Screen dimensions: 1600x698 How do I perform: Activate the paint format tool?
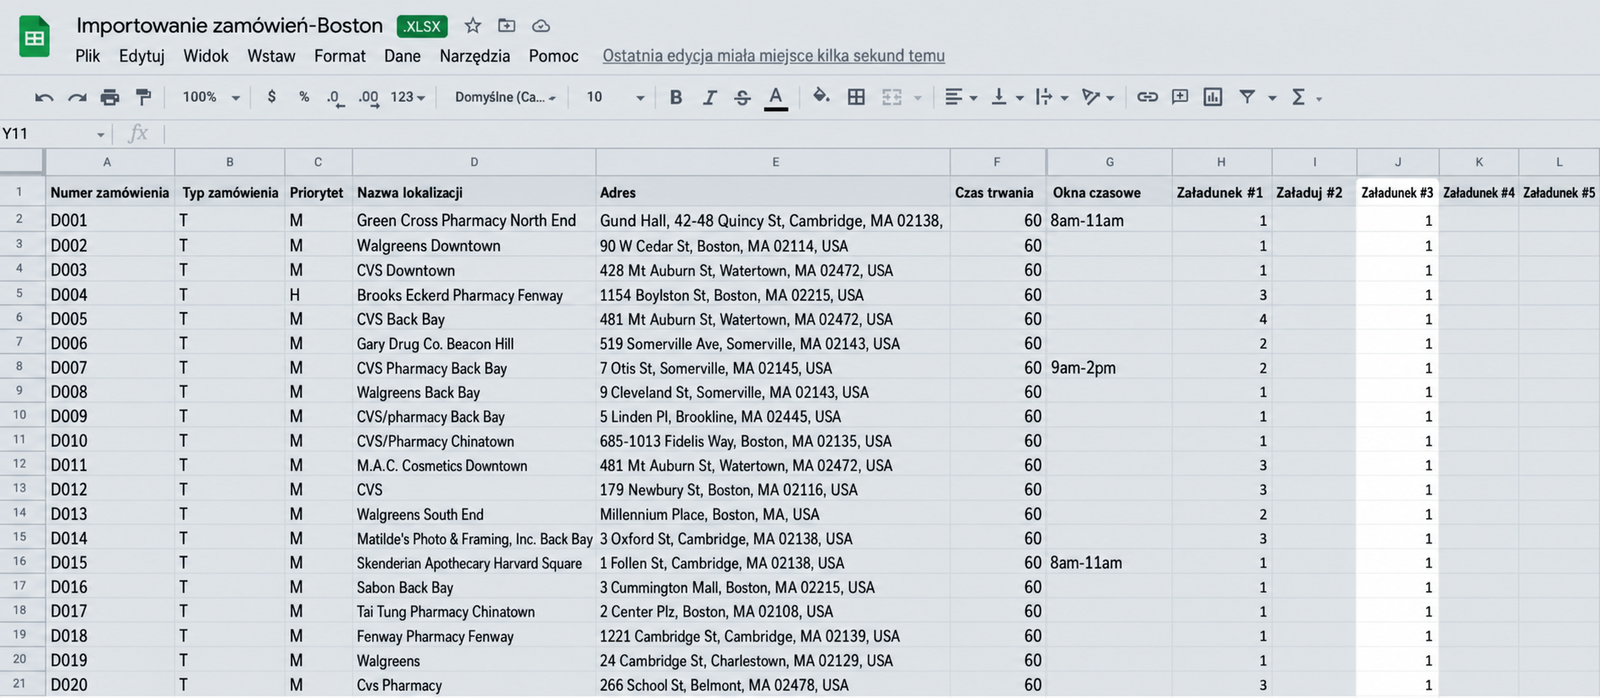coord(143,97)
